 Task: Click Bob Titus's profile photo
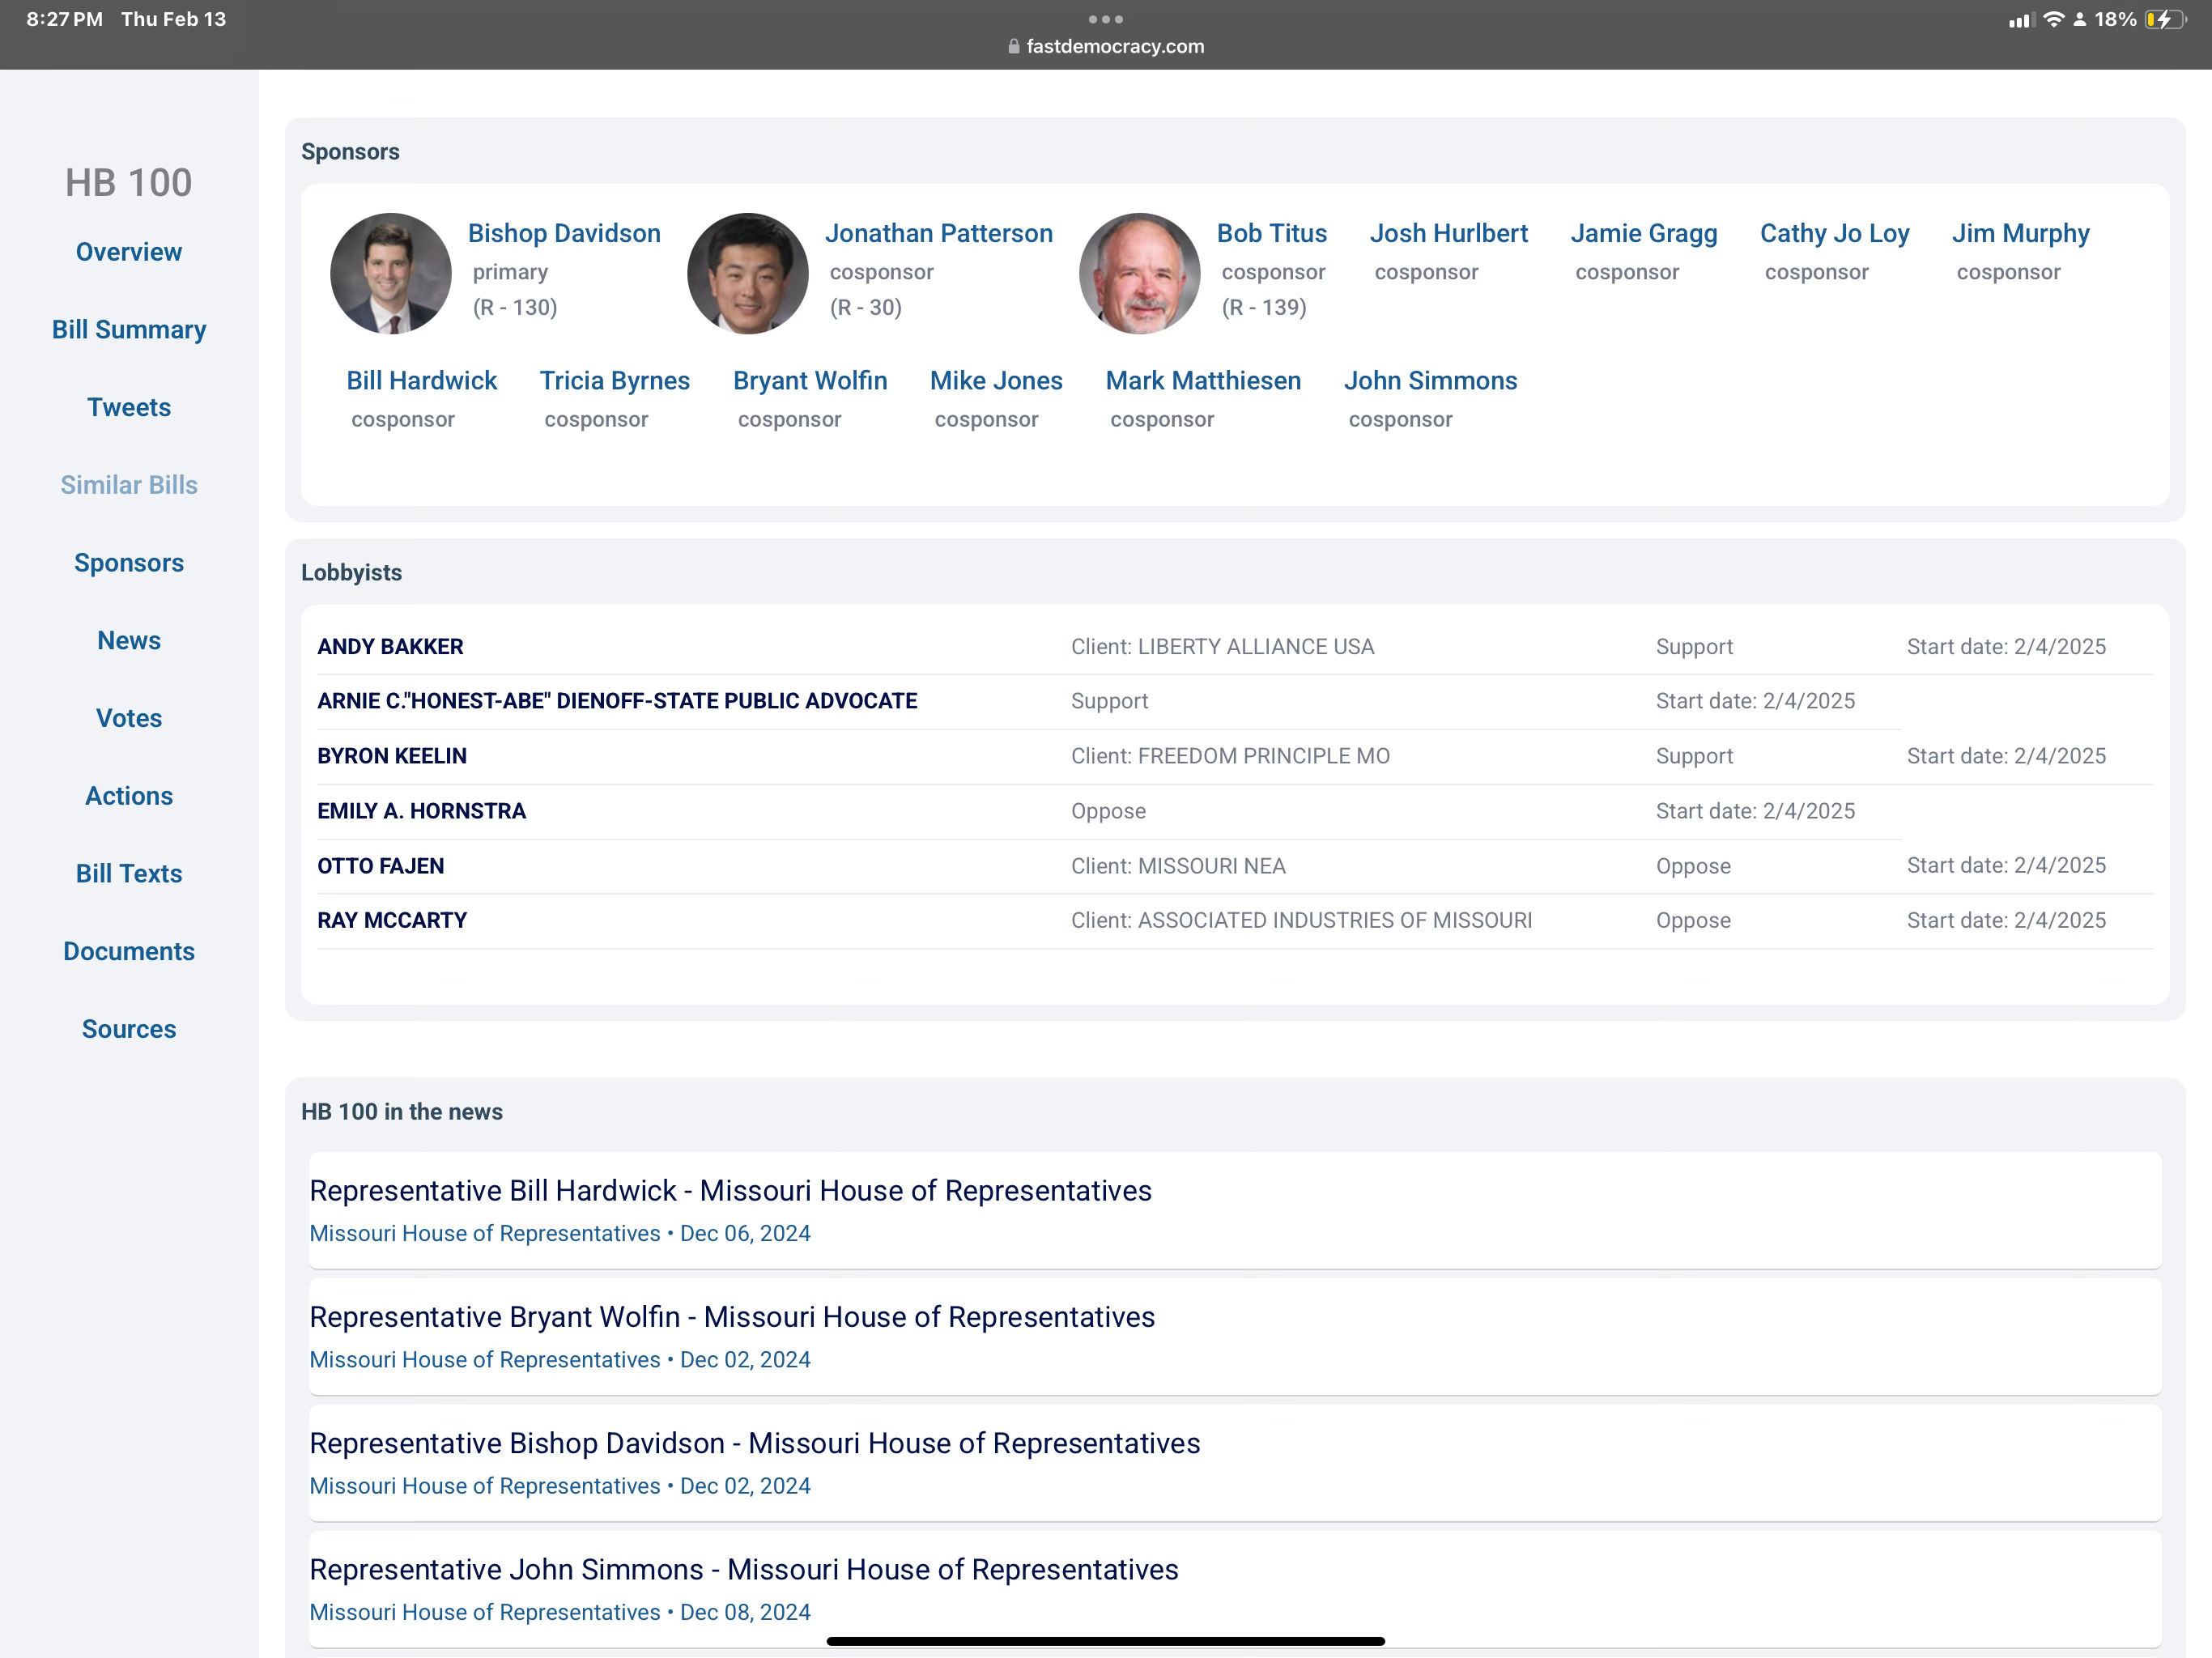click(1139, 273)
